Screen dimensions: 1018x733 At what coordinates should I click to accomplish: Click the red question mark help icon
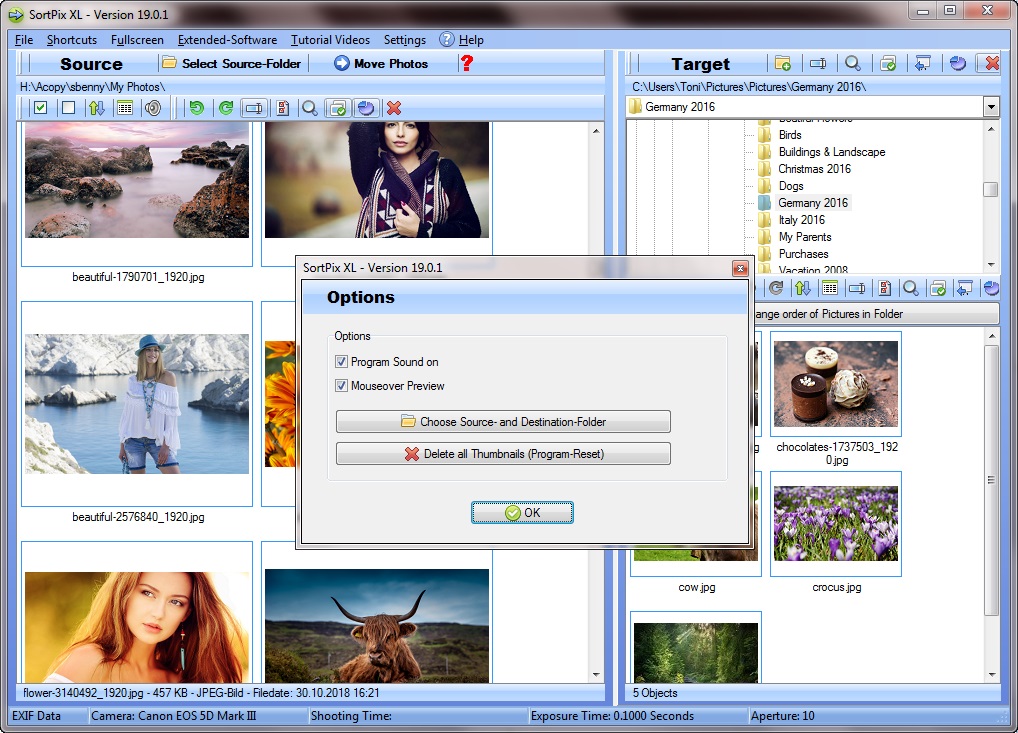[x=466, y=63]
